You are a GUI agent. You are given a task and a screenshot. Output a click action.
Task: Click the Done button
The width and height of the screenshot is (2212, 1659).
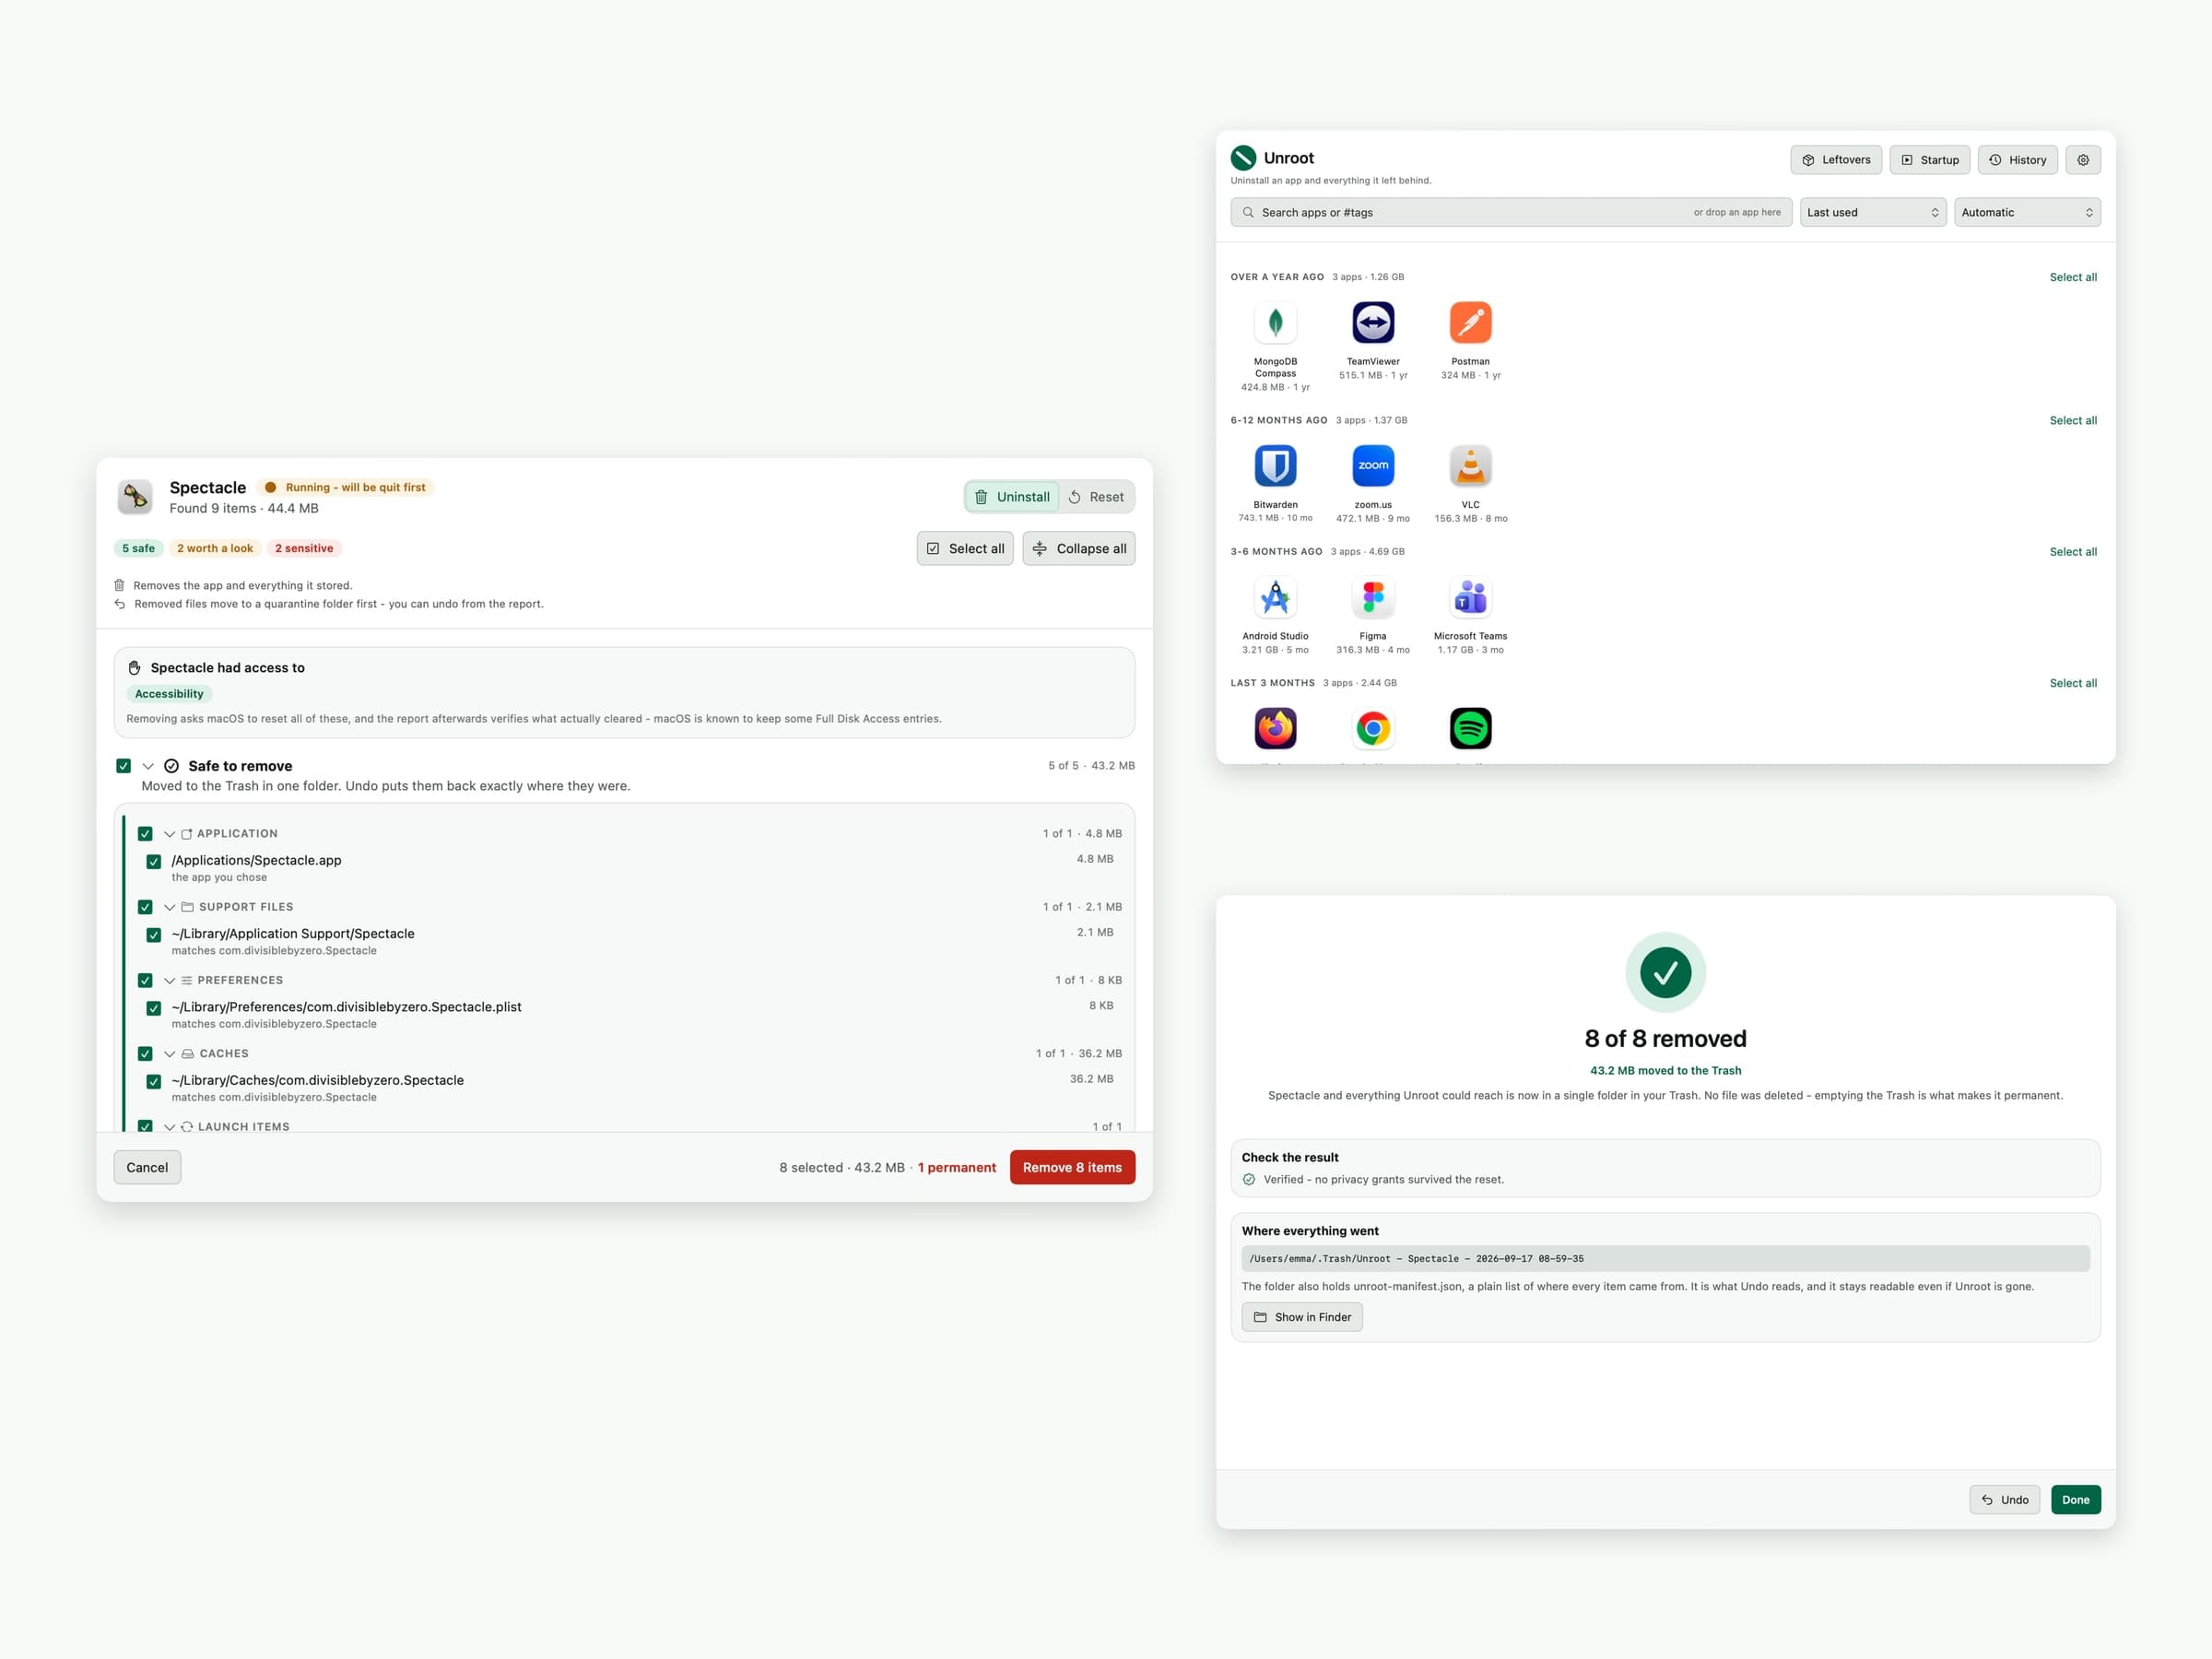pos(2076,1500)
